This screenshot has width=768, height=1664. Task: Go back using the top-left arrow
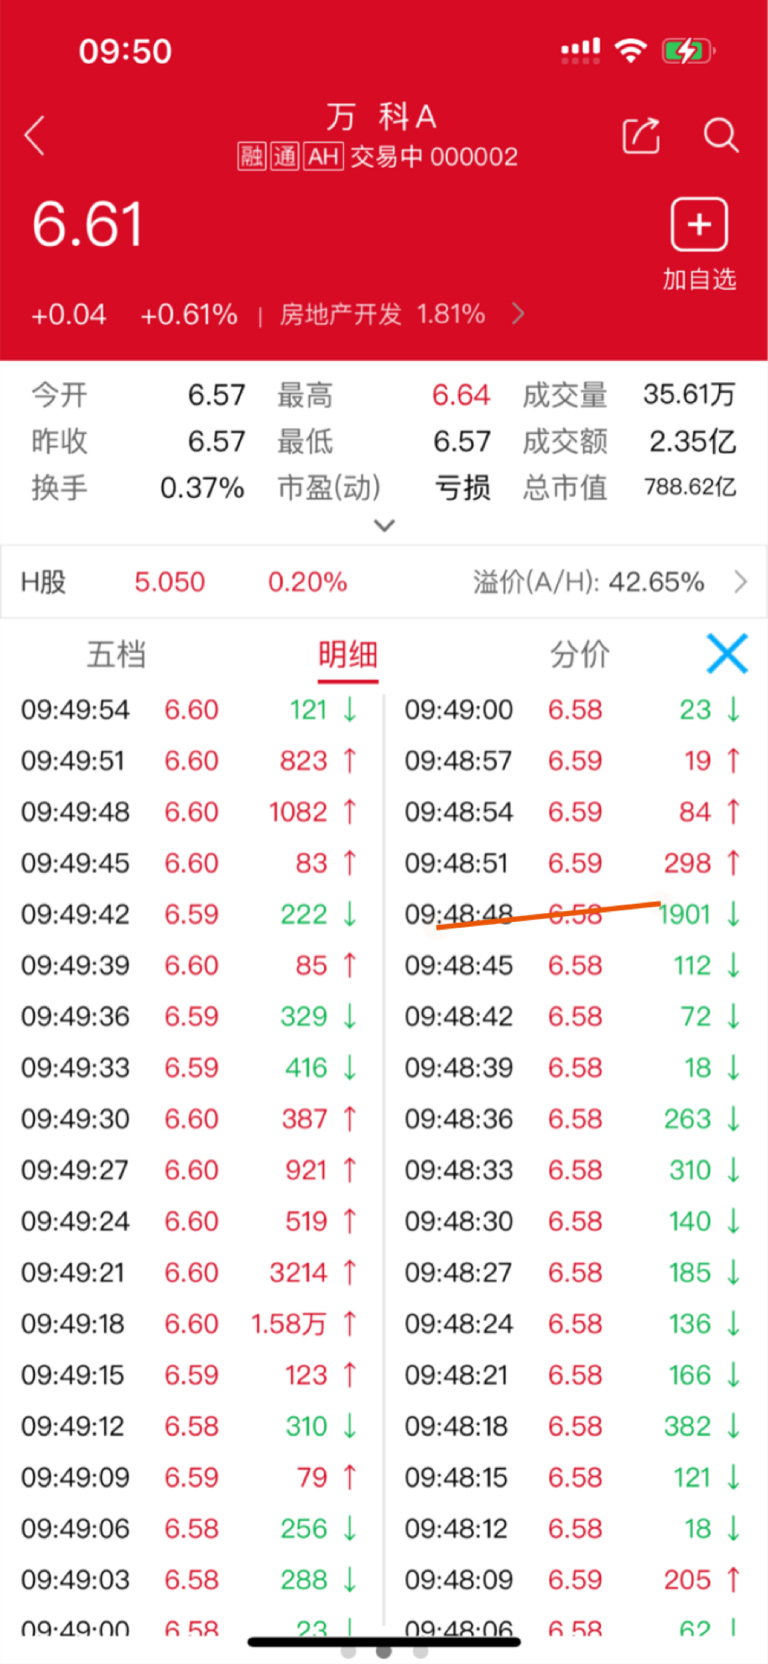coord(35,136)
